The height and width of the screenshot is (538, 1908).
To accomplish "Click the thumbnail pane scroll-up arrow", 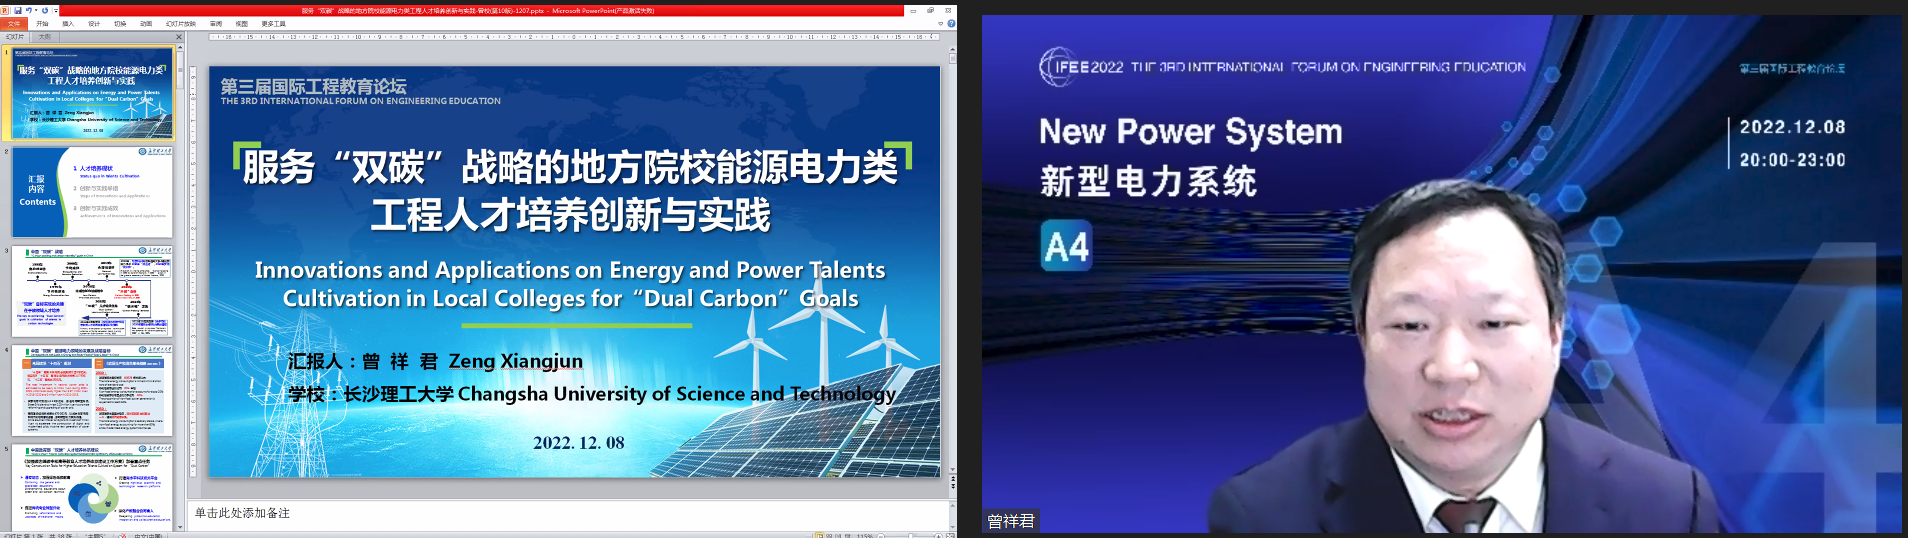I will point(180,49).
